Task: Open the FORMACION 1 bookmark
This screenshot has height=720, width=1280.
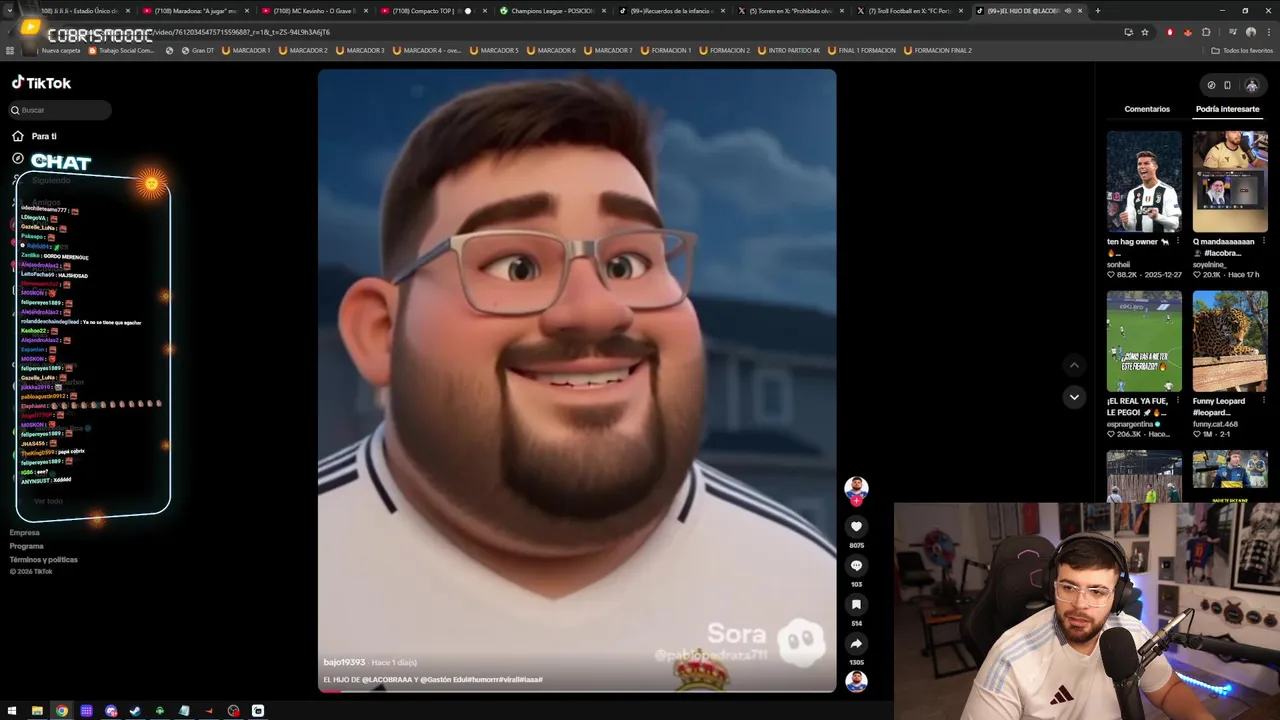Action: [666, 50]
